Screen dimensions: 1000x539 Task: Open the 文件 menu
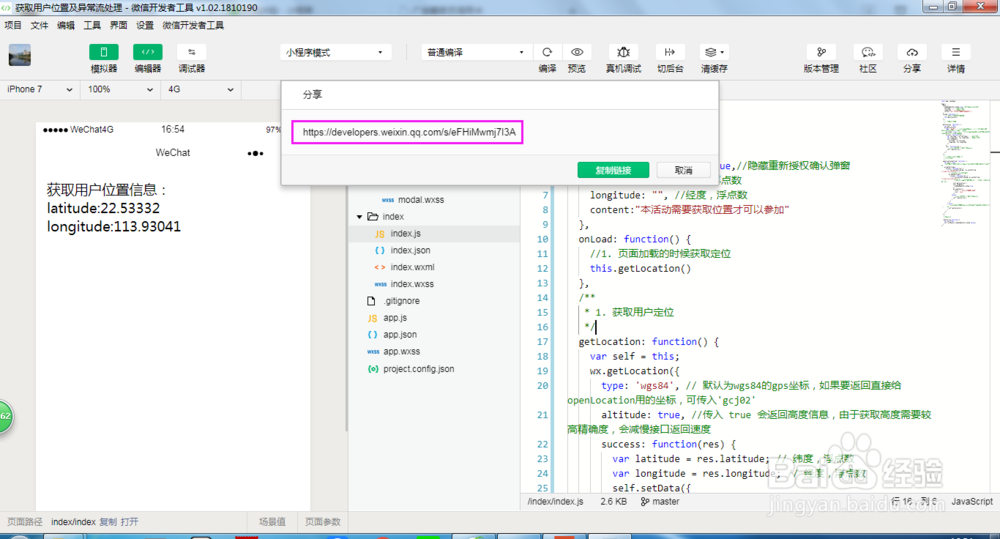tap(40, 26)
